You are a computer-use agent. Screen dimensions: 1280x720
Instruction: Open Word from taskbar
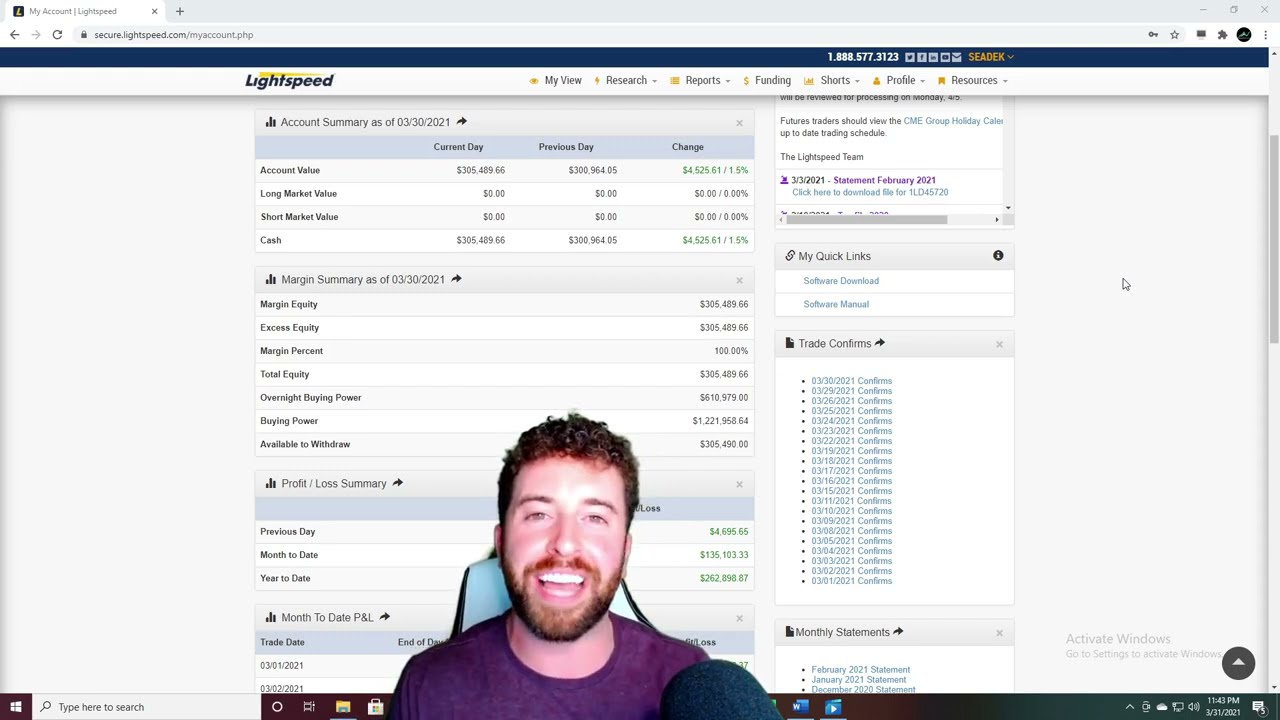click(x=800, y=707)
